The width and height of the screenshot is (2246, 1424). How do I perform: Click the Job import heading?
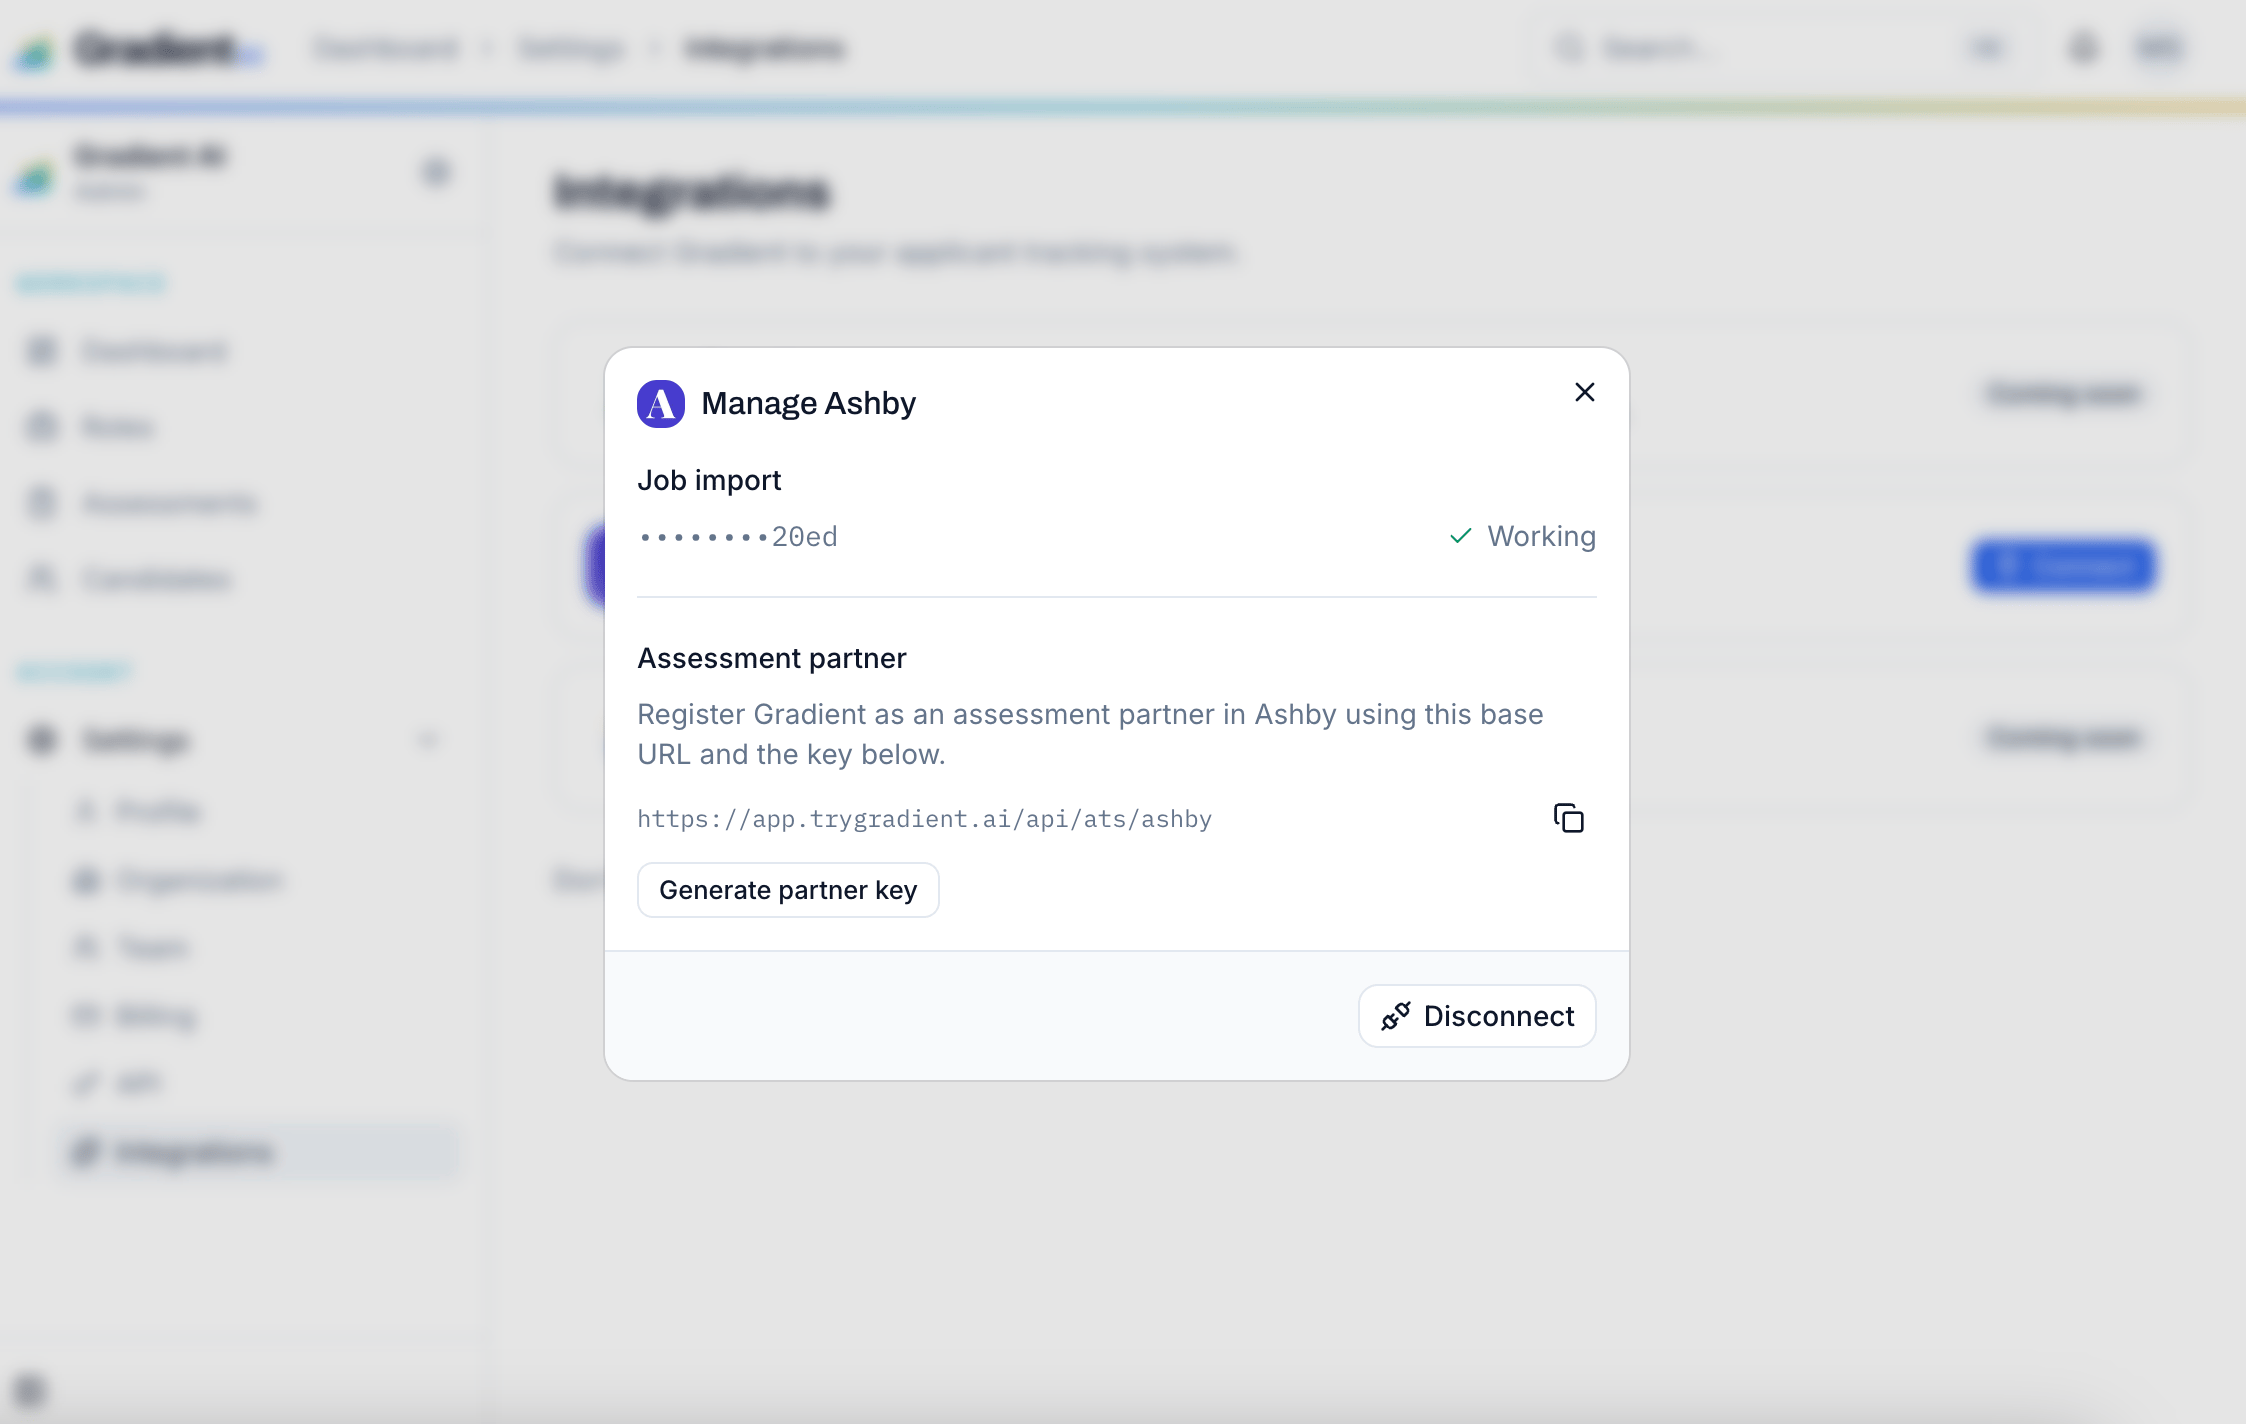pyautogui.click(x=709, y=480)
